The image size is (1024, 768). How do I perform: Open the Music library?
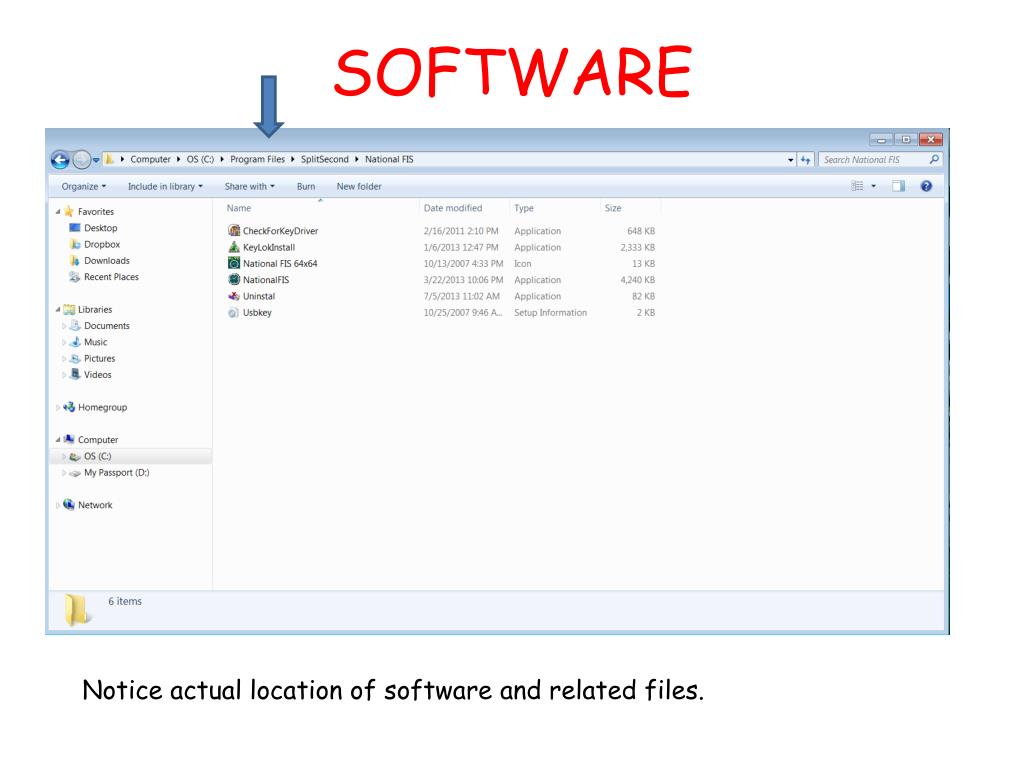[95, 342]
